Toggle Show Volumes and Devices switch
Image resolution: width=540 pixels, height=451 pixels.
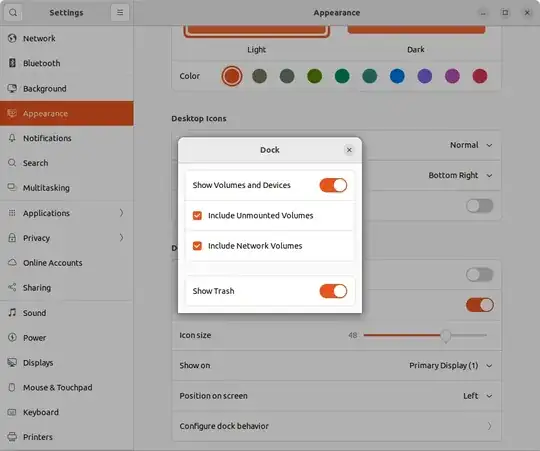point(333,185)
